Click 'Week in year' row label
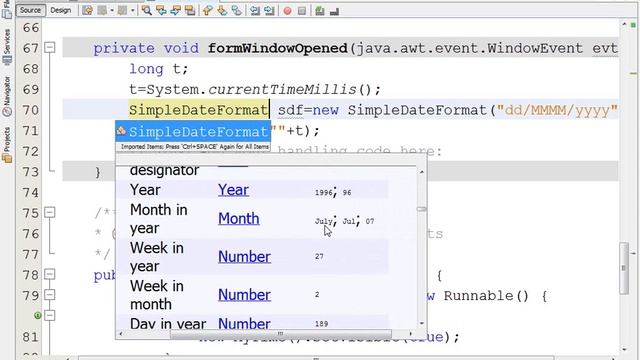The width and height of the screenshot is (640, 360). coord(157,257)
